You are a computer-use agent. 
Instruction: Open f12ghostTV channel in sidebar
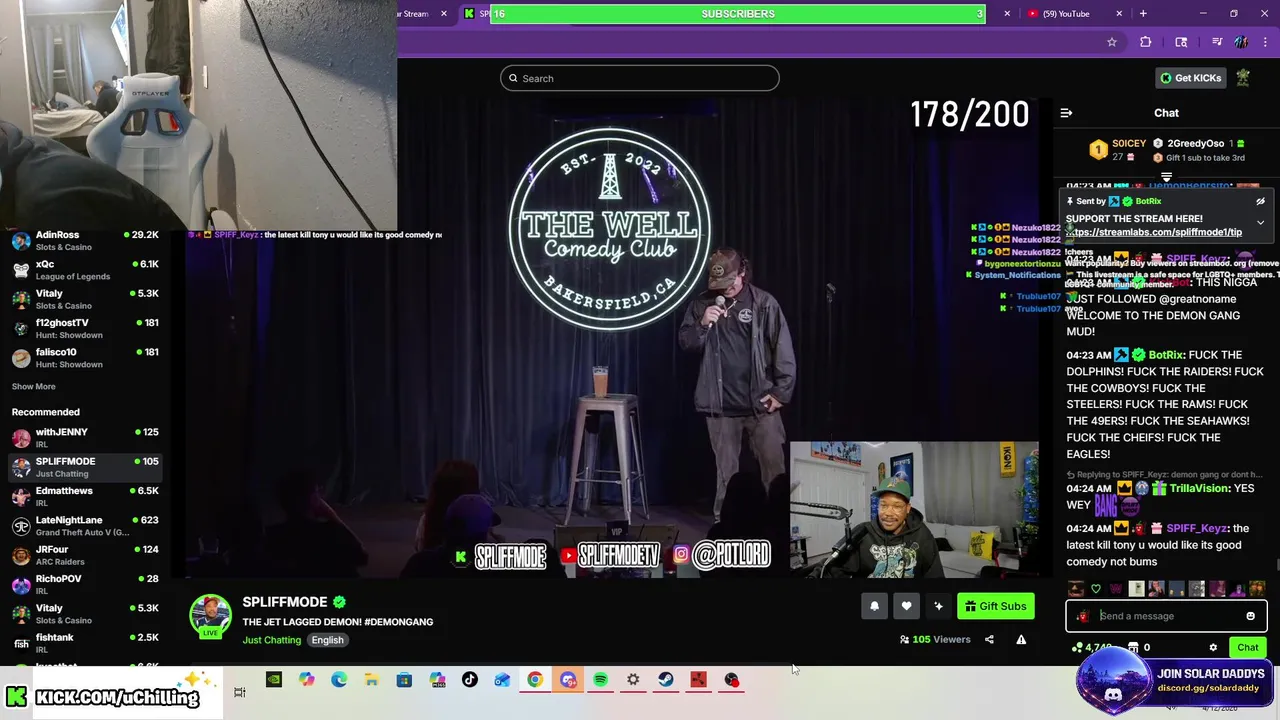(84, 329)
